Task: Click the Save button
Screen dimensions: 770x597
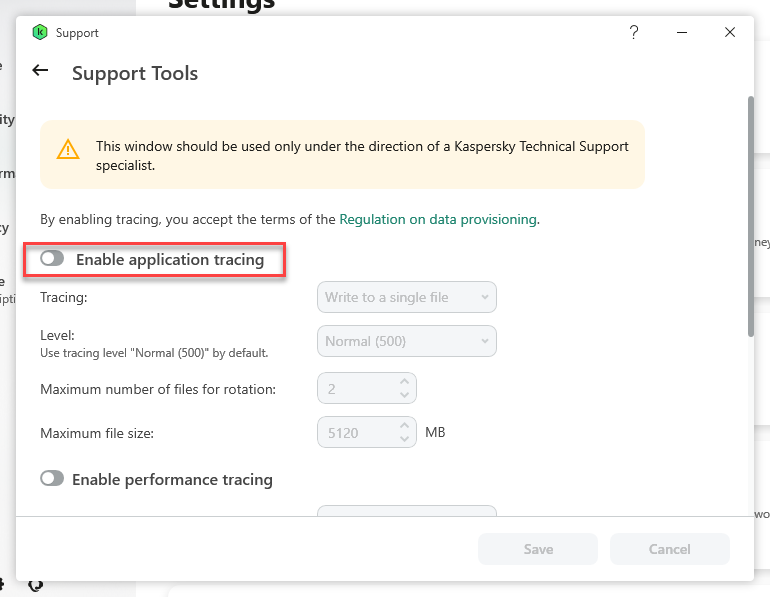Action: click(x=538, y=549)
